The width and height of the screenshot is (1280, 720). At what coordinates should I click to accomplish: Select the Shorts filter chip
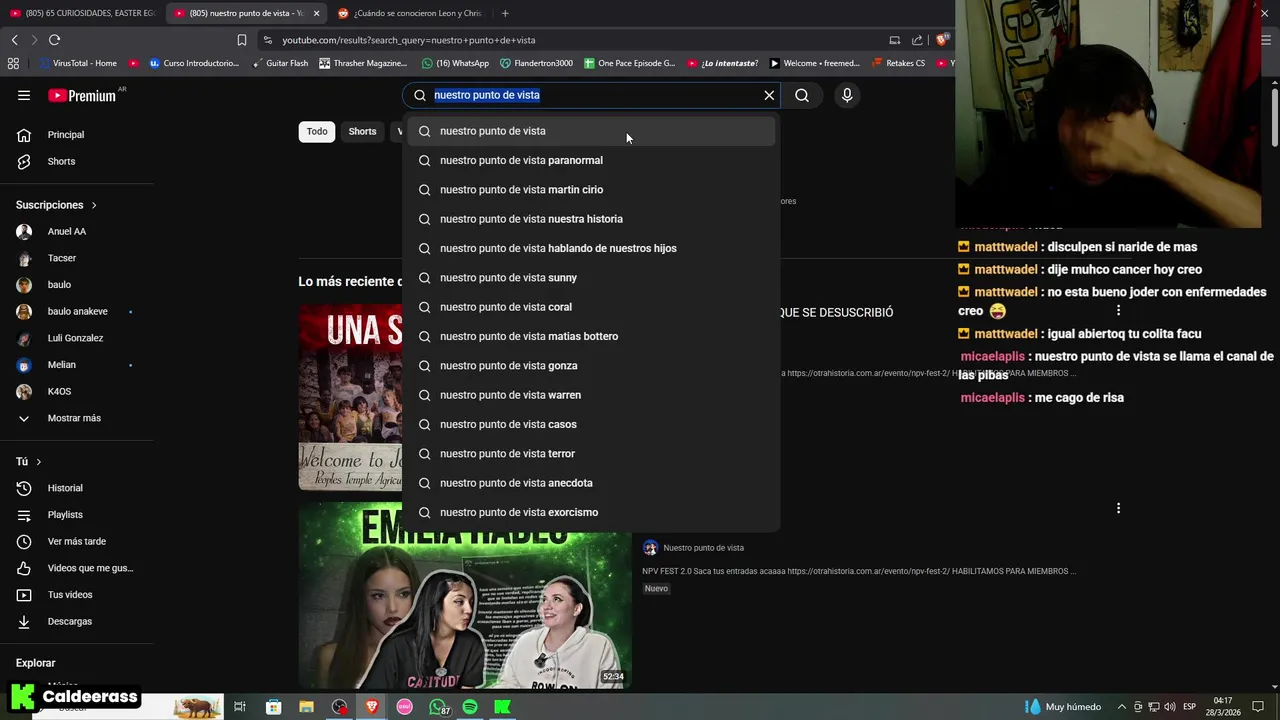click(362, 131)
